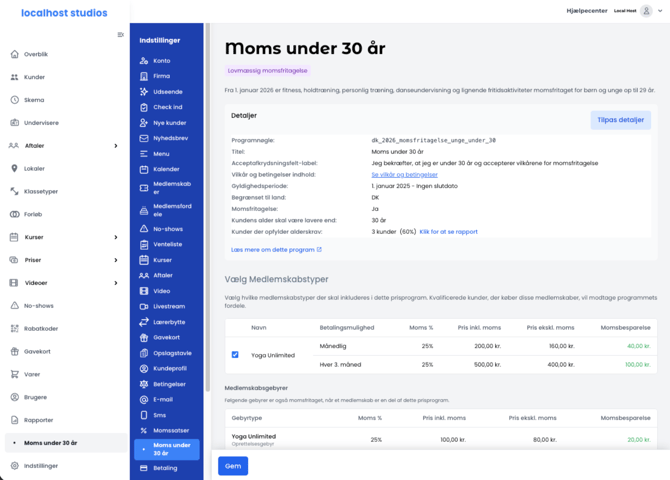Click the Varer shopping cart icon

[14, 375]
